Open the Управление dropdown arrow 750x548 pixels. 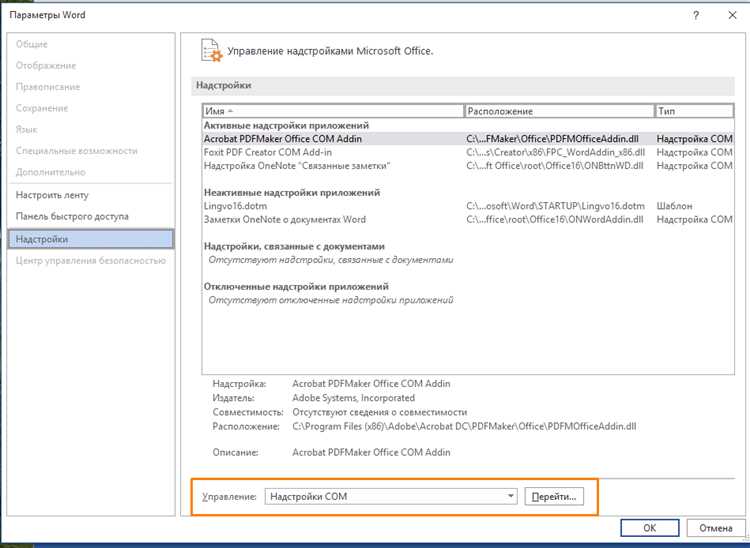click(511, 496)
